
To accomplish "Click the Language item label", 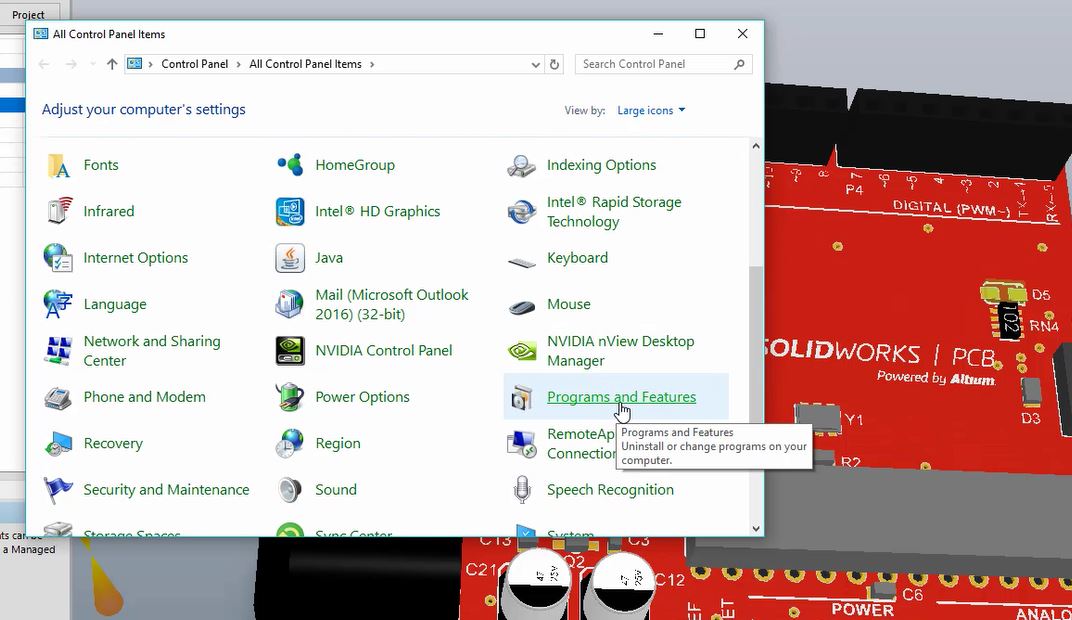I will tap(115, 304).
